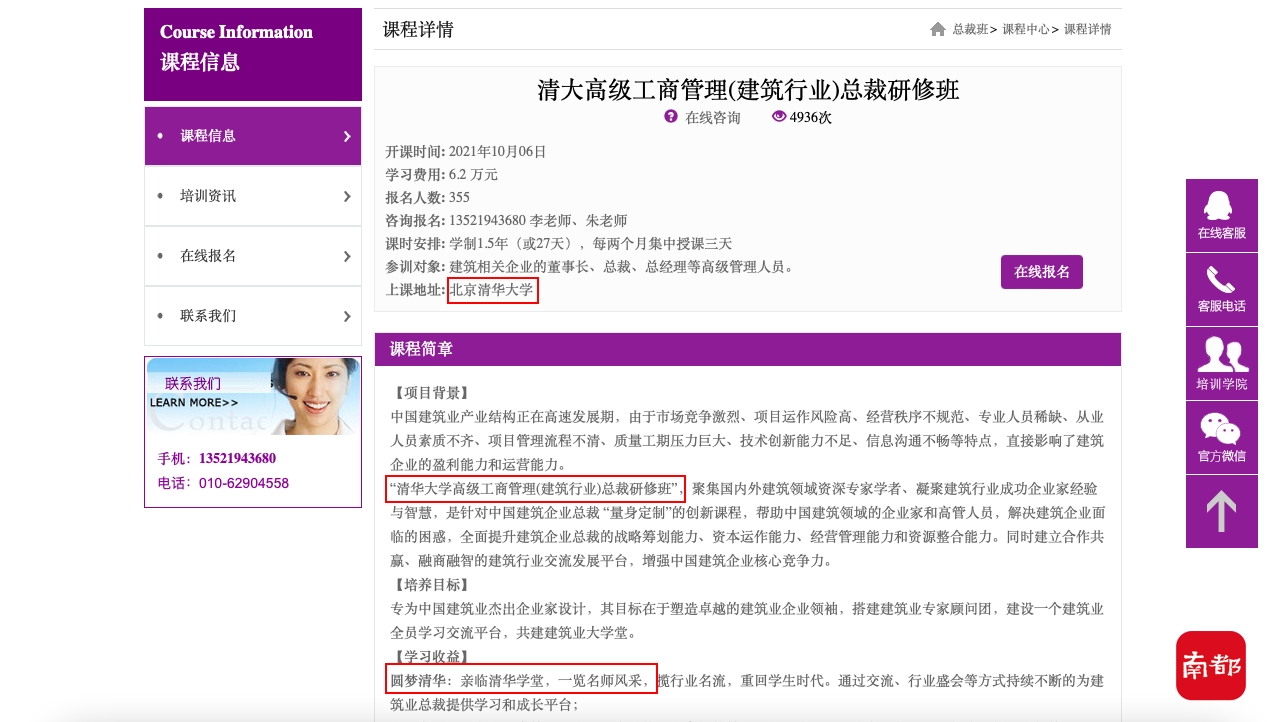The width and height of the screenshot is (1279, 722).
Task: Click the purple 在线报名 button
Action: [1042, 272]
